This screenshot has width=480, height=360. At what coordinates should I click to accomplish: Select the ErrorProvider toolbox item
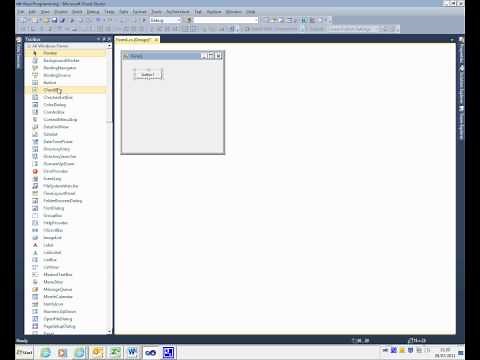tap(66, 171)
